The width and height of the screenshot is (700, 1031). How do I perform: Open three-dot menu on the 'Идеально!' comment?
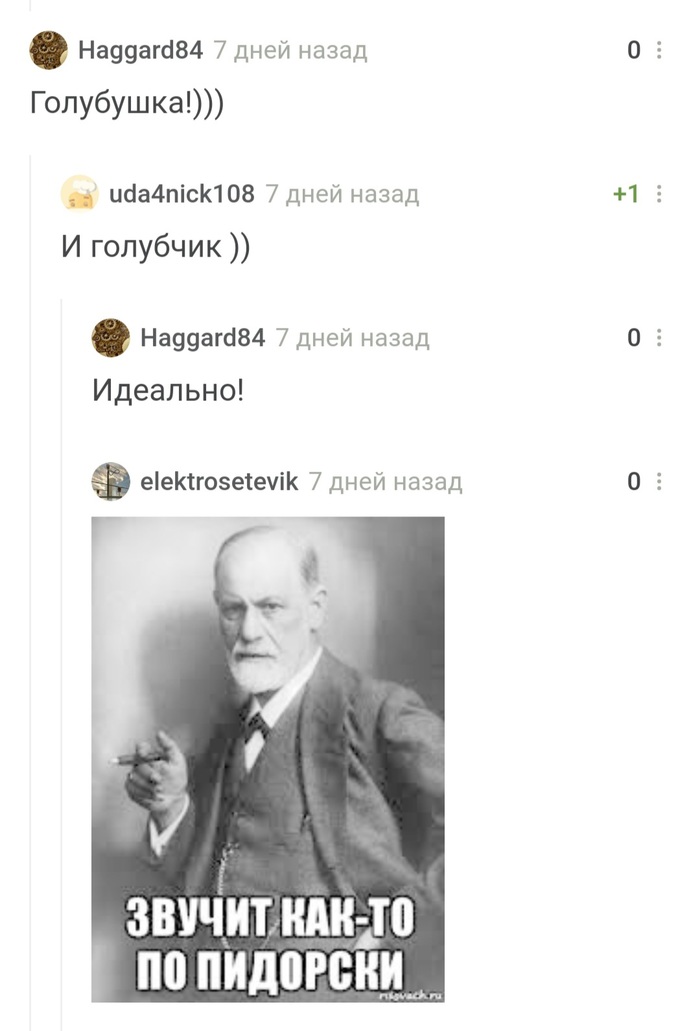[659, 338]
